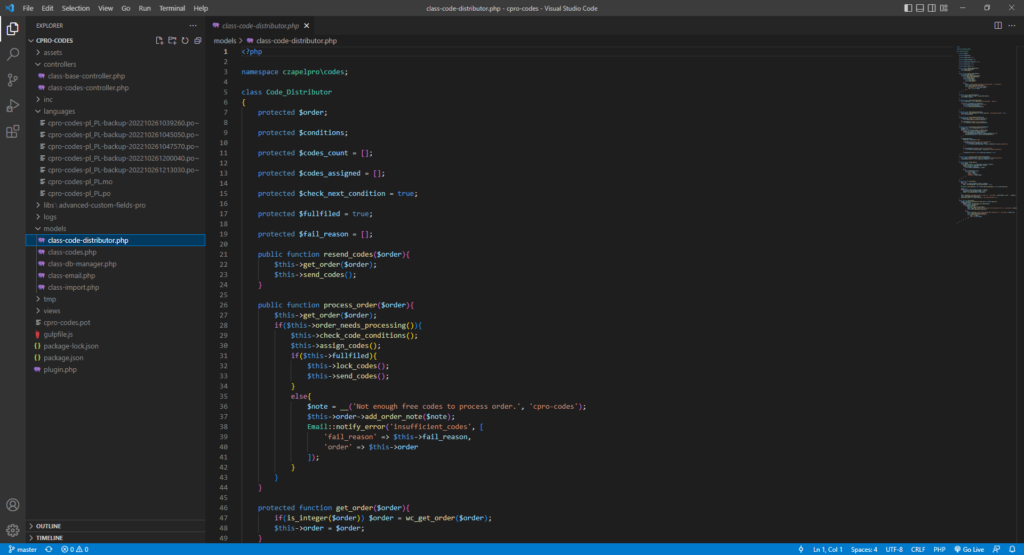The height and width of the screenshot is (555, 1024).
Task: Close the class-code-distributor.php tab
Action: tap(306, 26)
